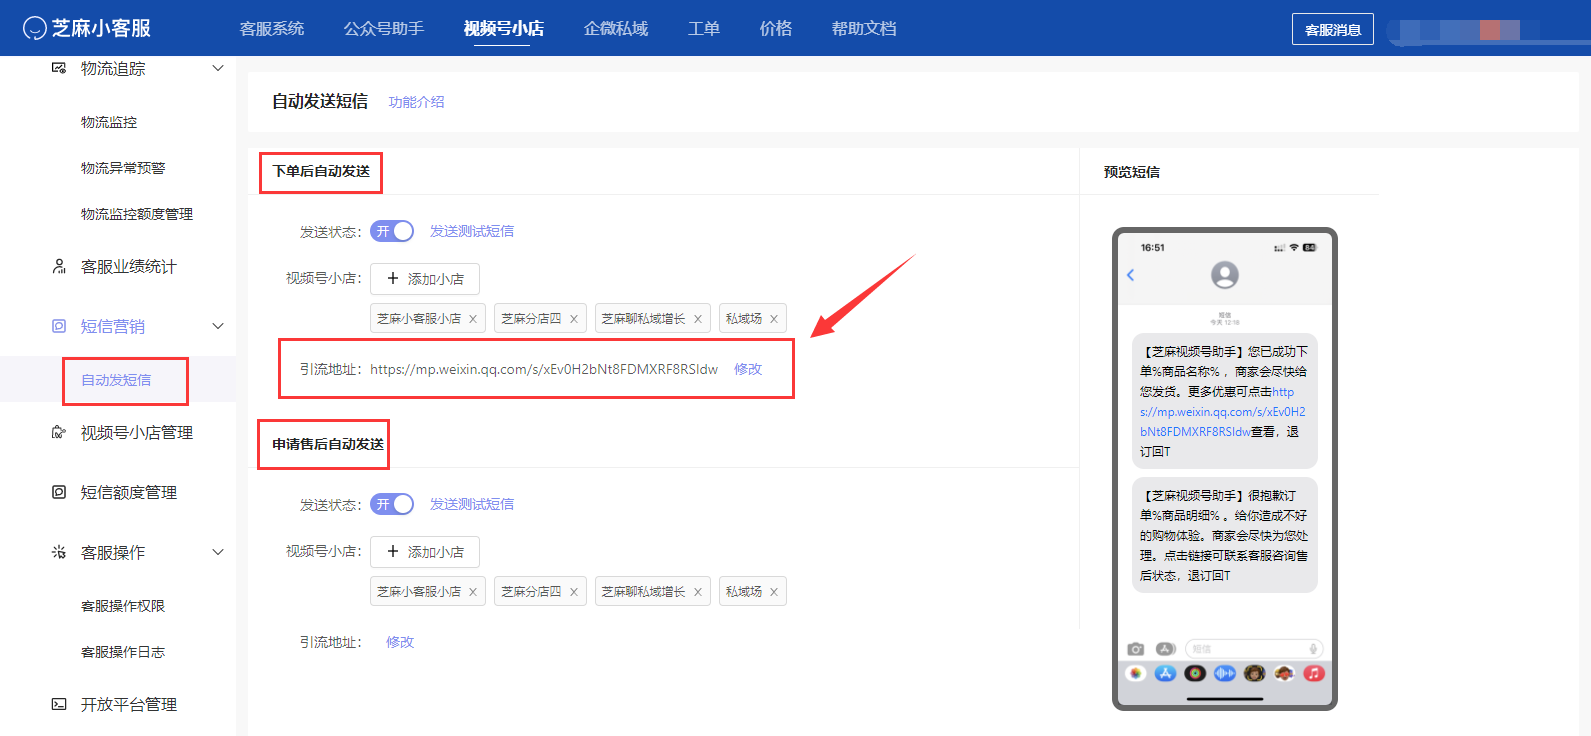The image size is (1591, 736).
Task: Remove 私域场 tag in 下单后自动发送
Action: coord(774,319)
